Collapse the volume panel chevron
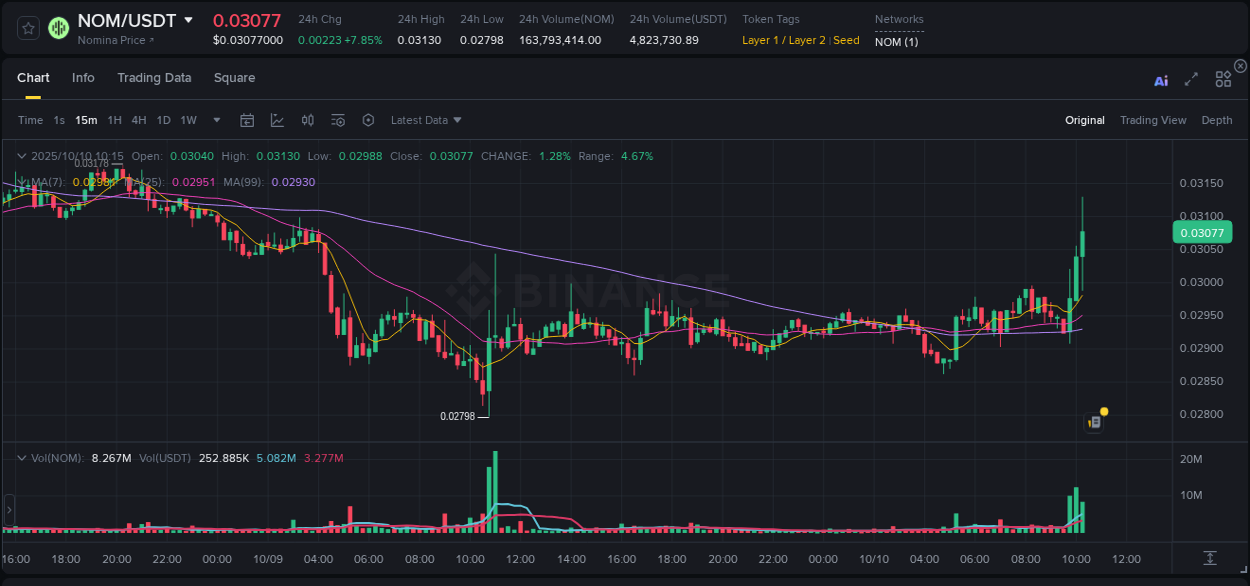Viewport: 1250px width, 586px height. [21, 457]
